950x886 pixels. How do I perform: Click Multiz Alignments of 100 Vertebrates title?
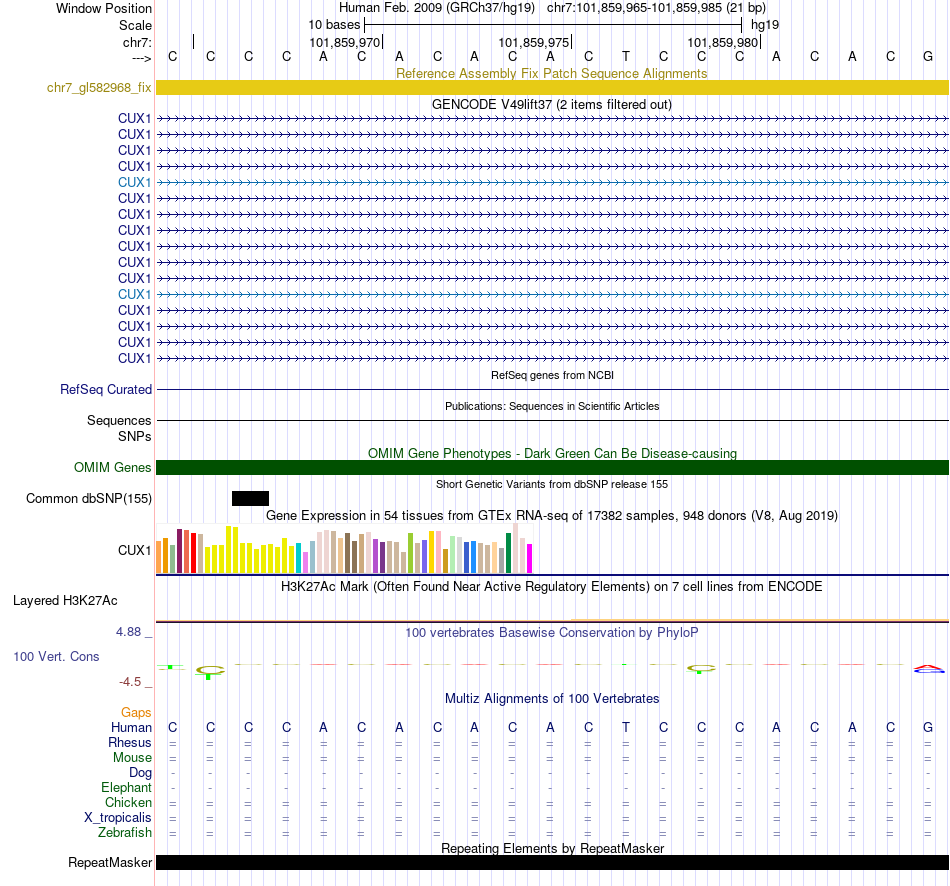pos(552,698)
